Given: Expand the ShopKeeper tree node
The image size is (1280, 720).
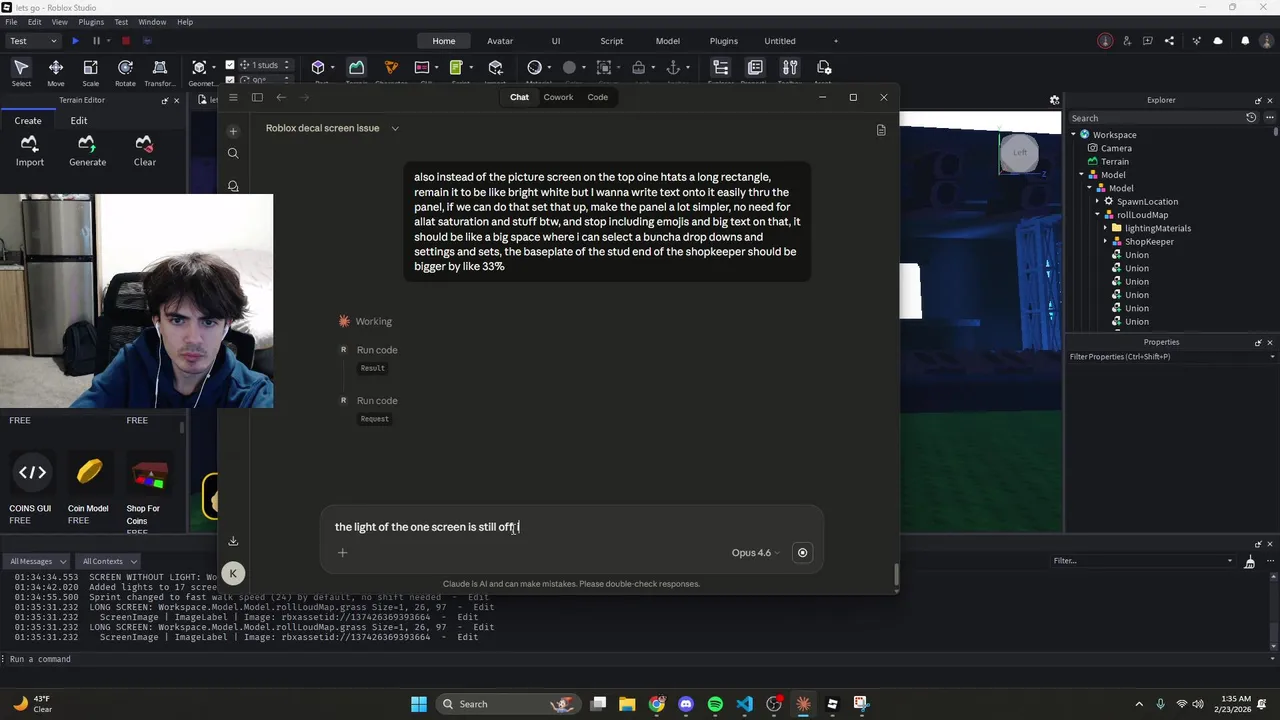Looking at the screenshot, I should (1106, 241).
